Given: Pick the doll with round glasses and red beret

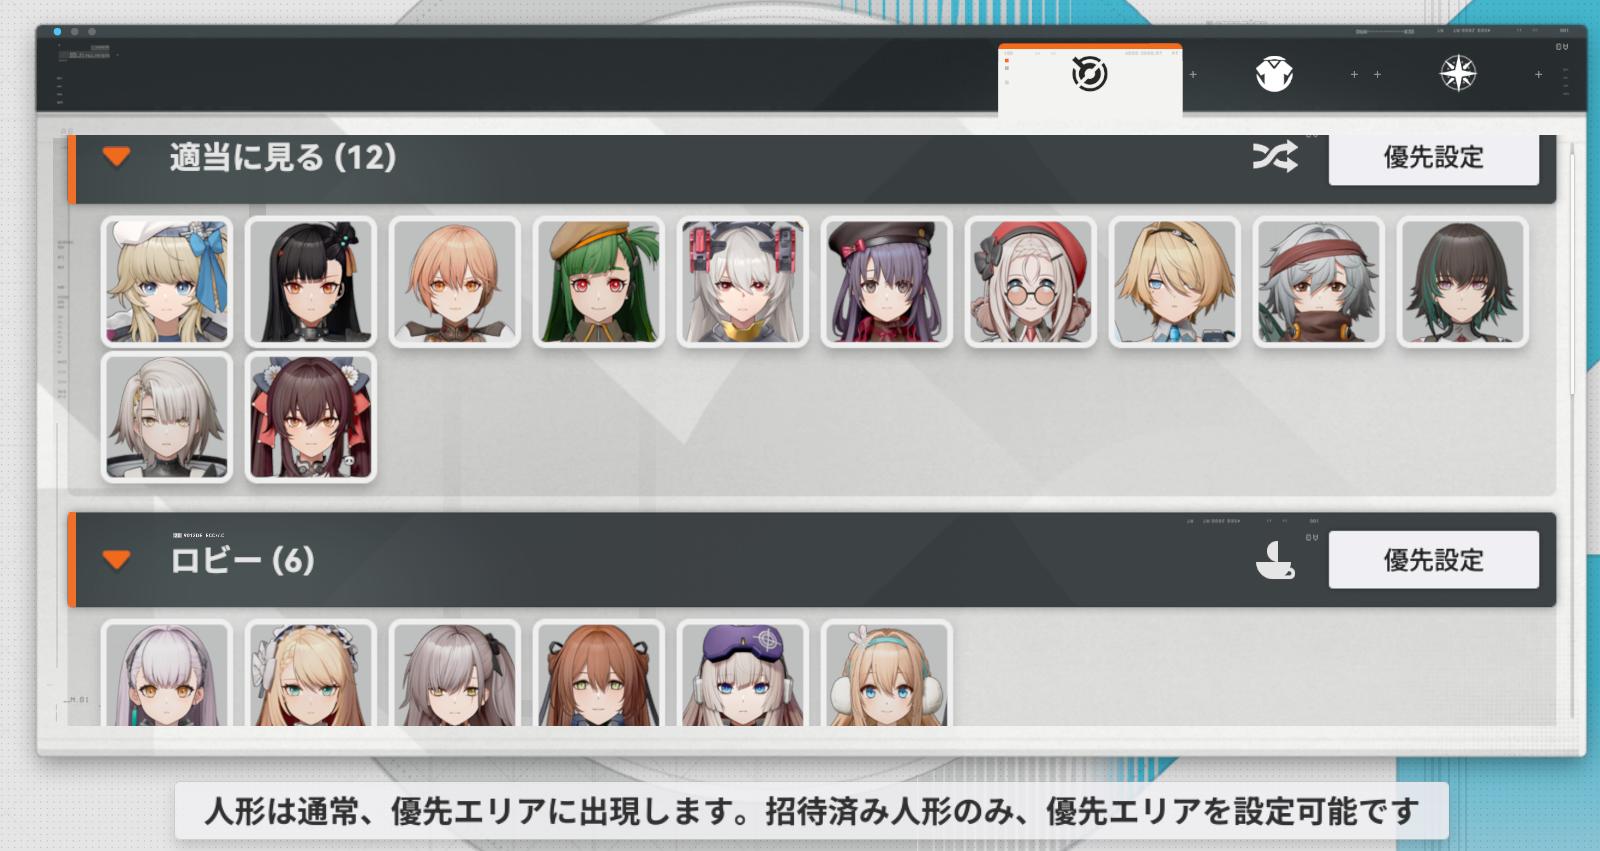Looking at the screenshot, I should [x=1031, y=282].
